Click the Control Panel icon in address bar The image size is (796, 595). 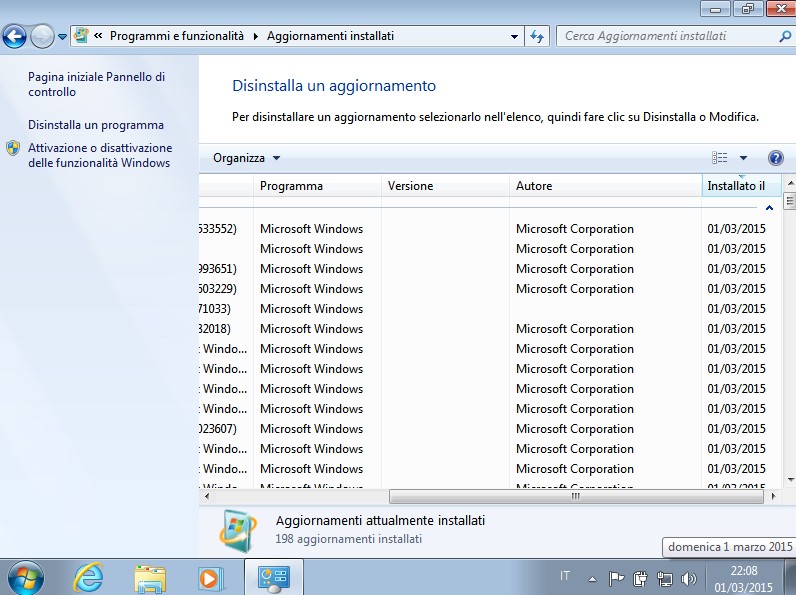click(81, 36)
